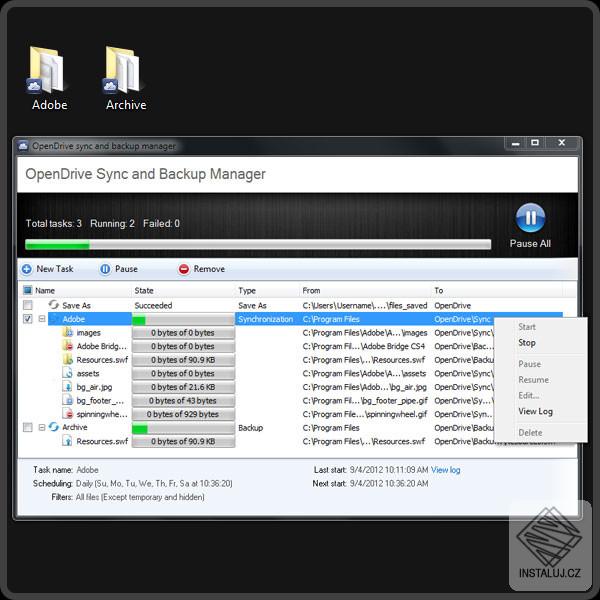
Task: Click the Resources.swf icon under Adobe
Action: point(67,360)
